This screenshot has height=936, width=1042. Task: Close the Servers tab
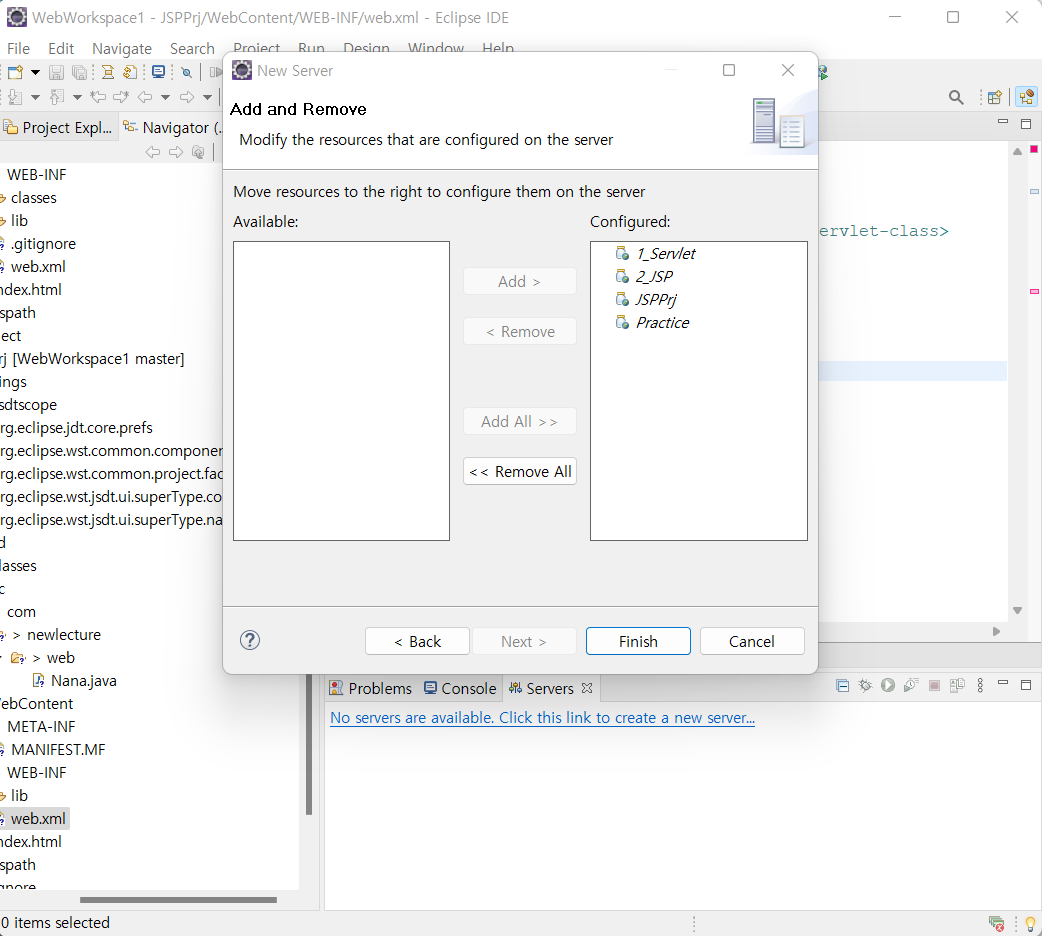(x=587, y=688)
